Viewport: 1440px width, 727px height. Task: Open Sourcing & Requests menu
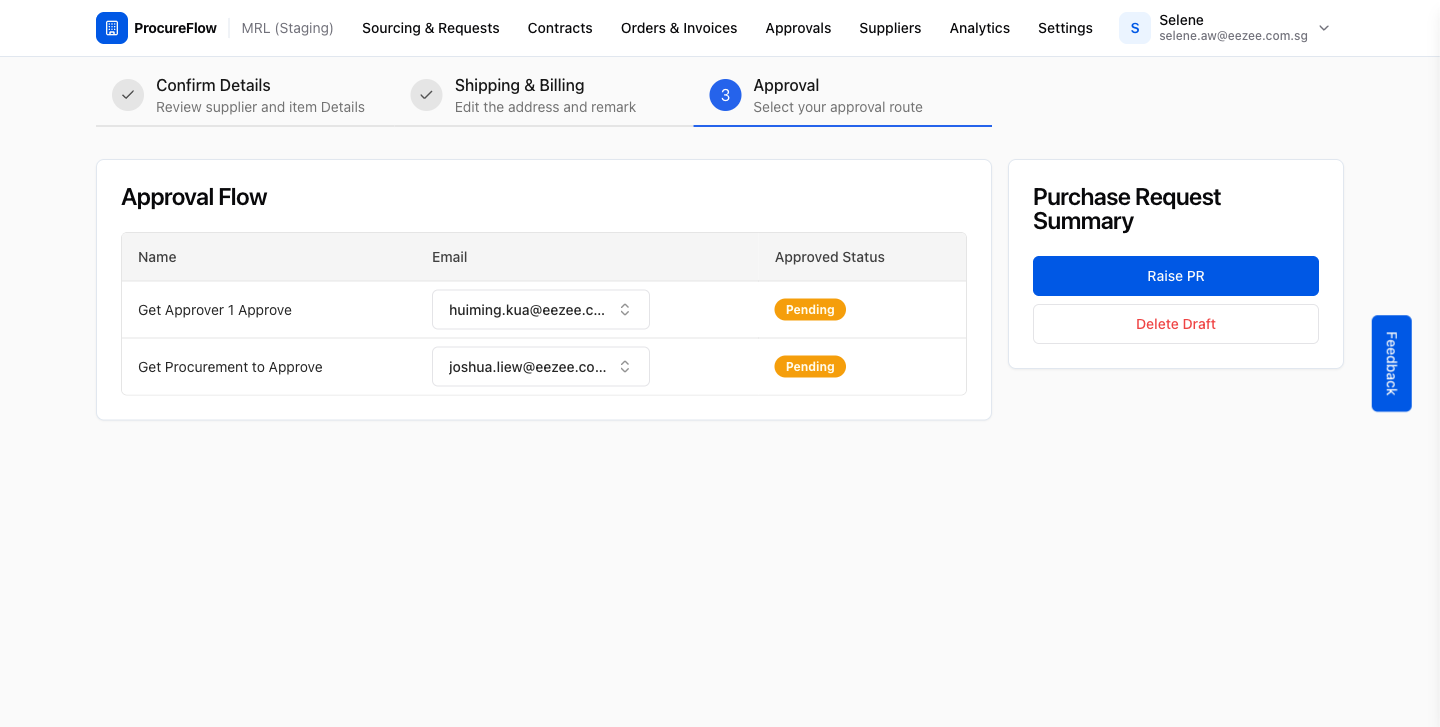pos(431,28)
